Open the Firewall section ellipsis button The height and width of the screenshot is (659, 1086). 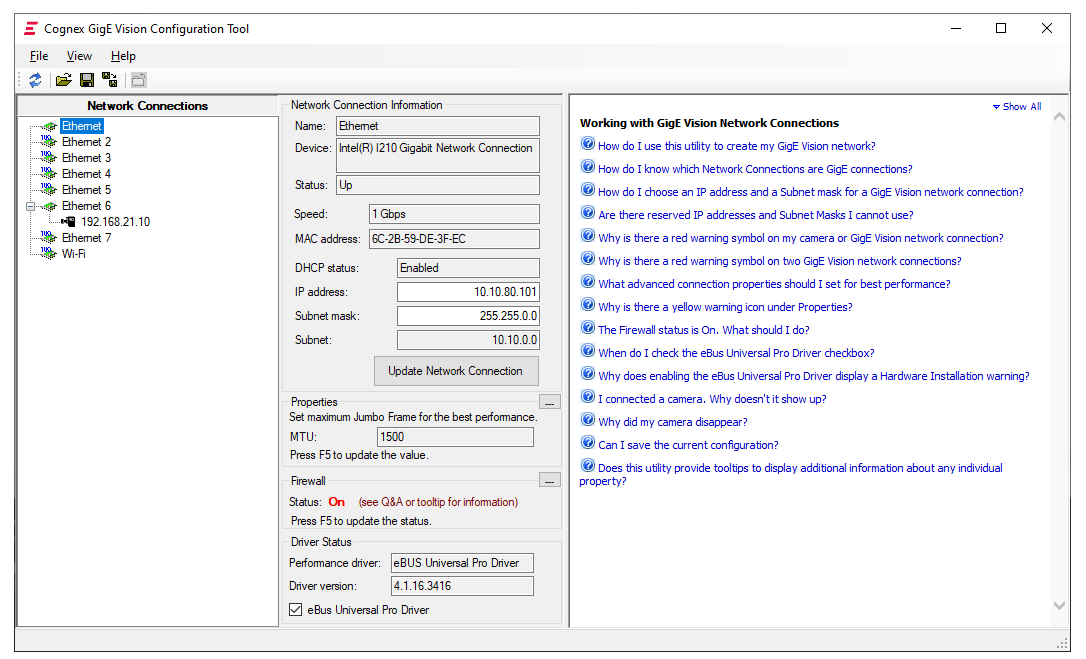click(550, 481)
